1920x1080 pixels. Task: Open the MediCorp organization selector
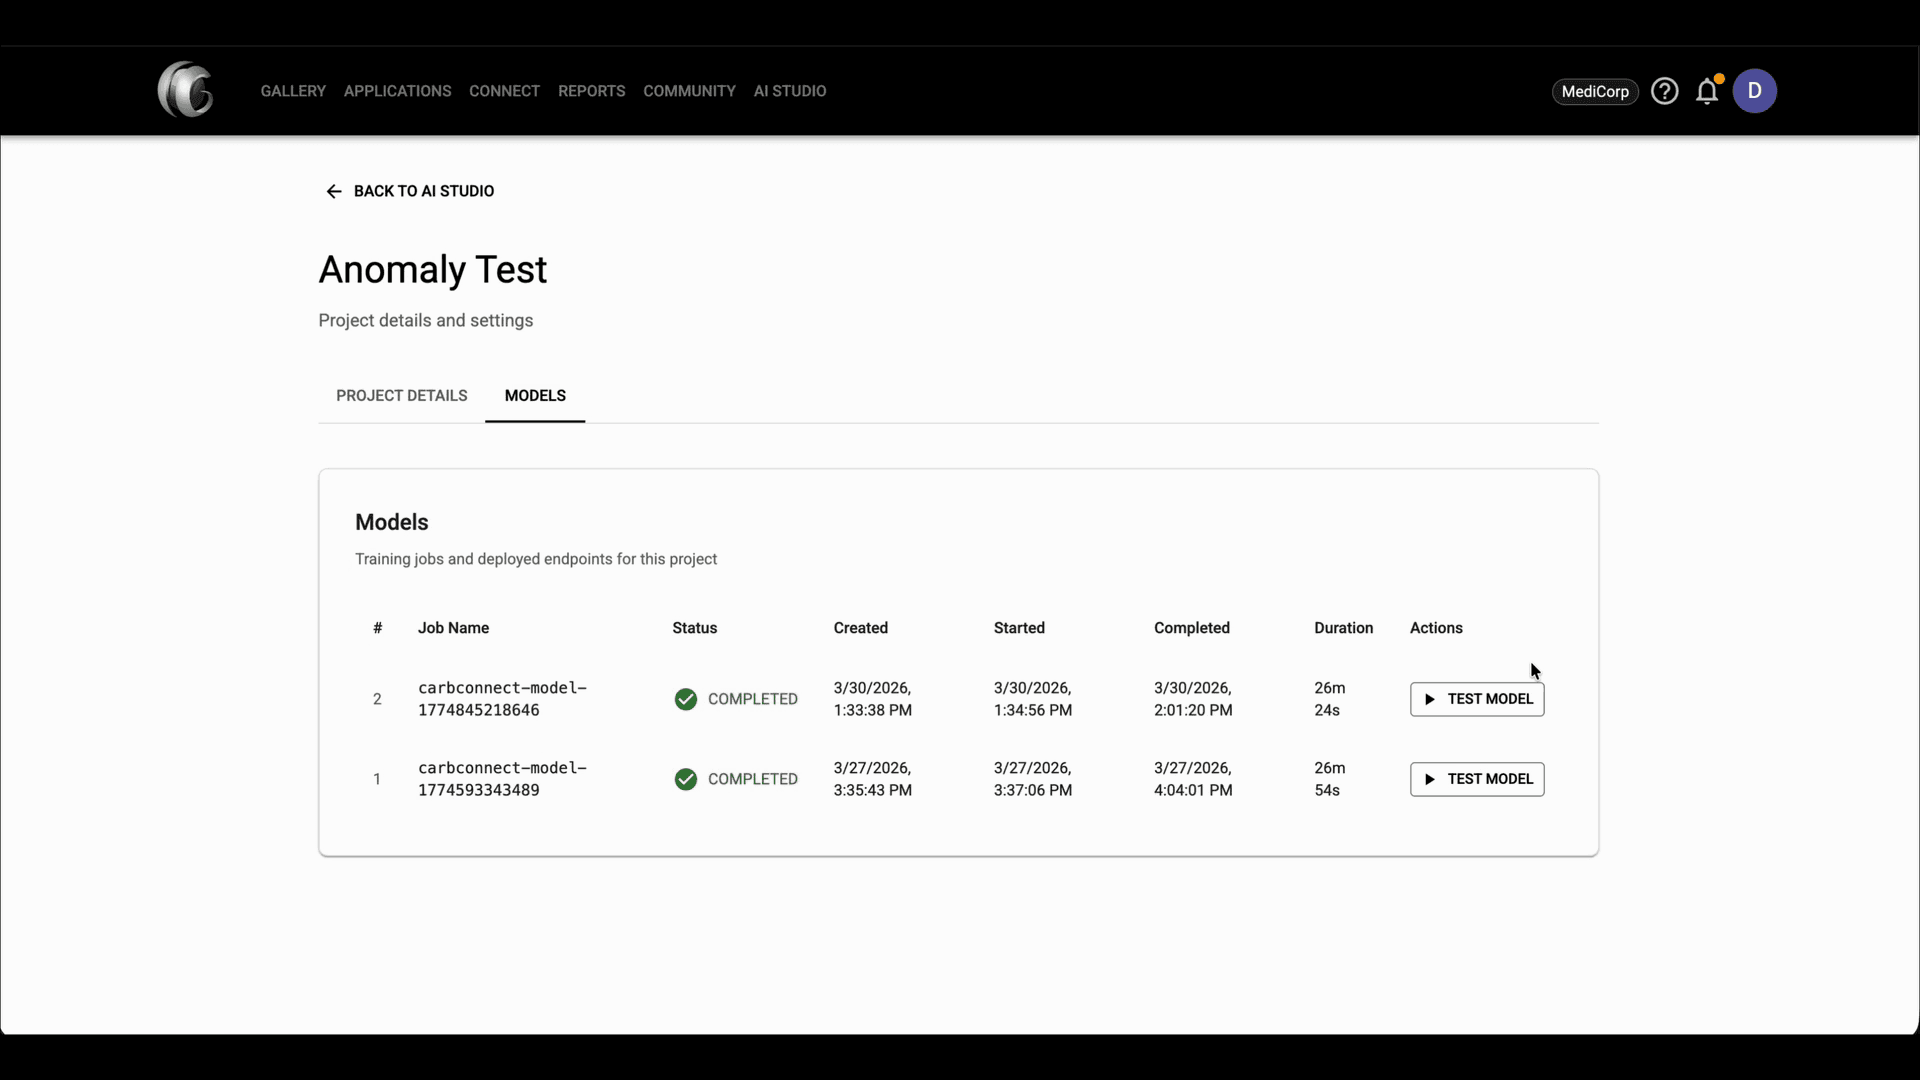pyautogui.click(x=1595, y=91)
